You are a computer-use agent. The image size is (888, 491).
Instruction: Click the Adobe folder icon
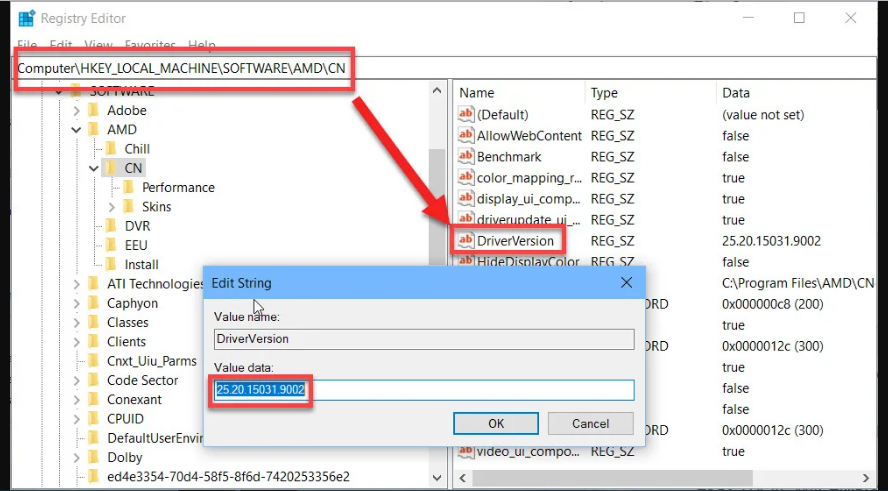tap(94, 110)
